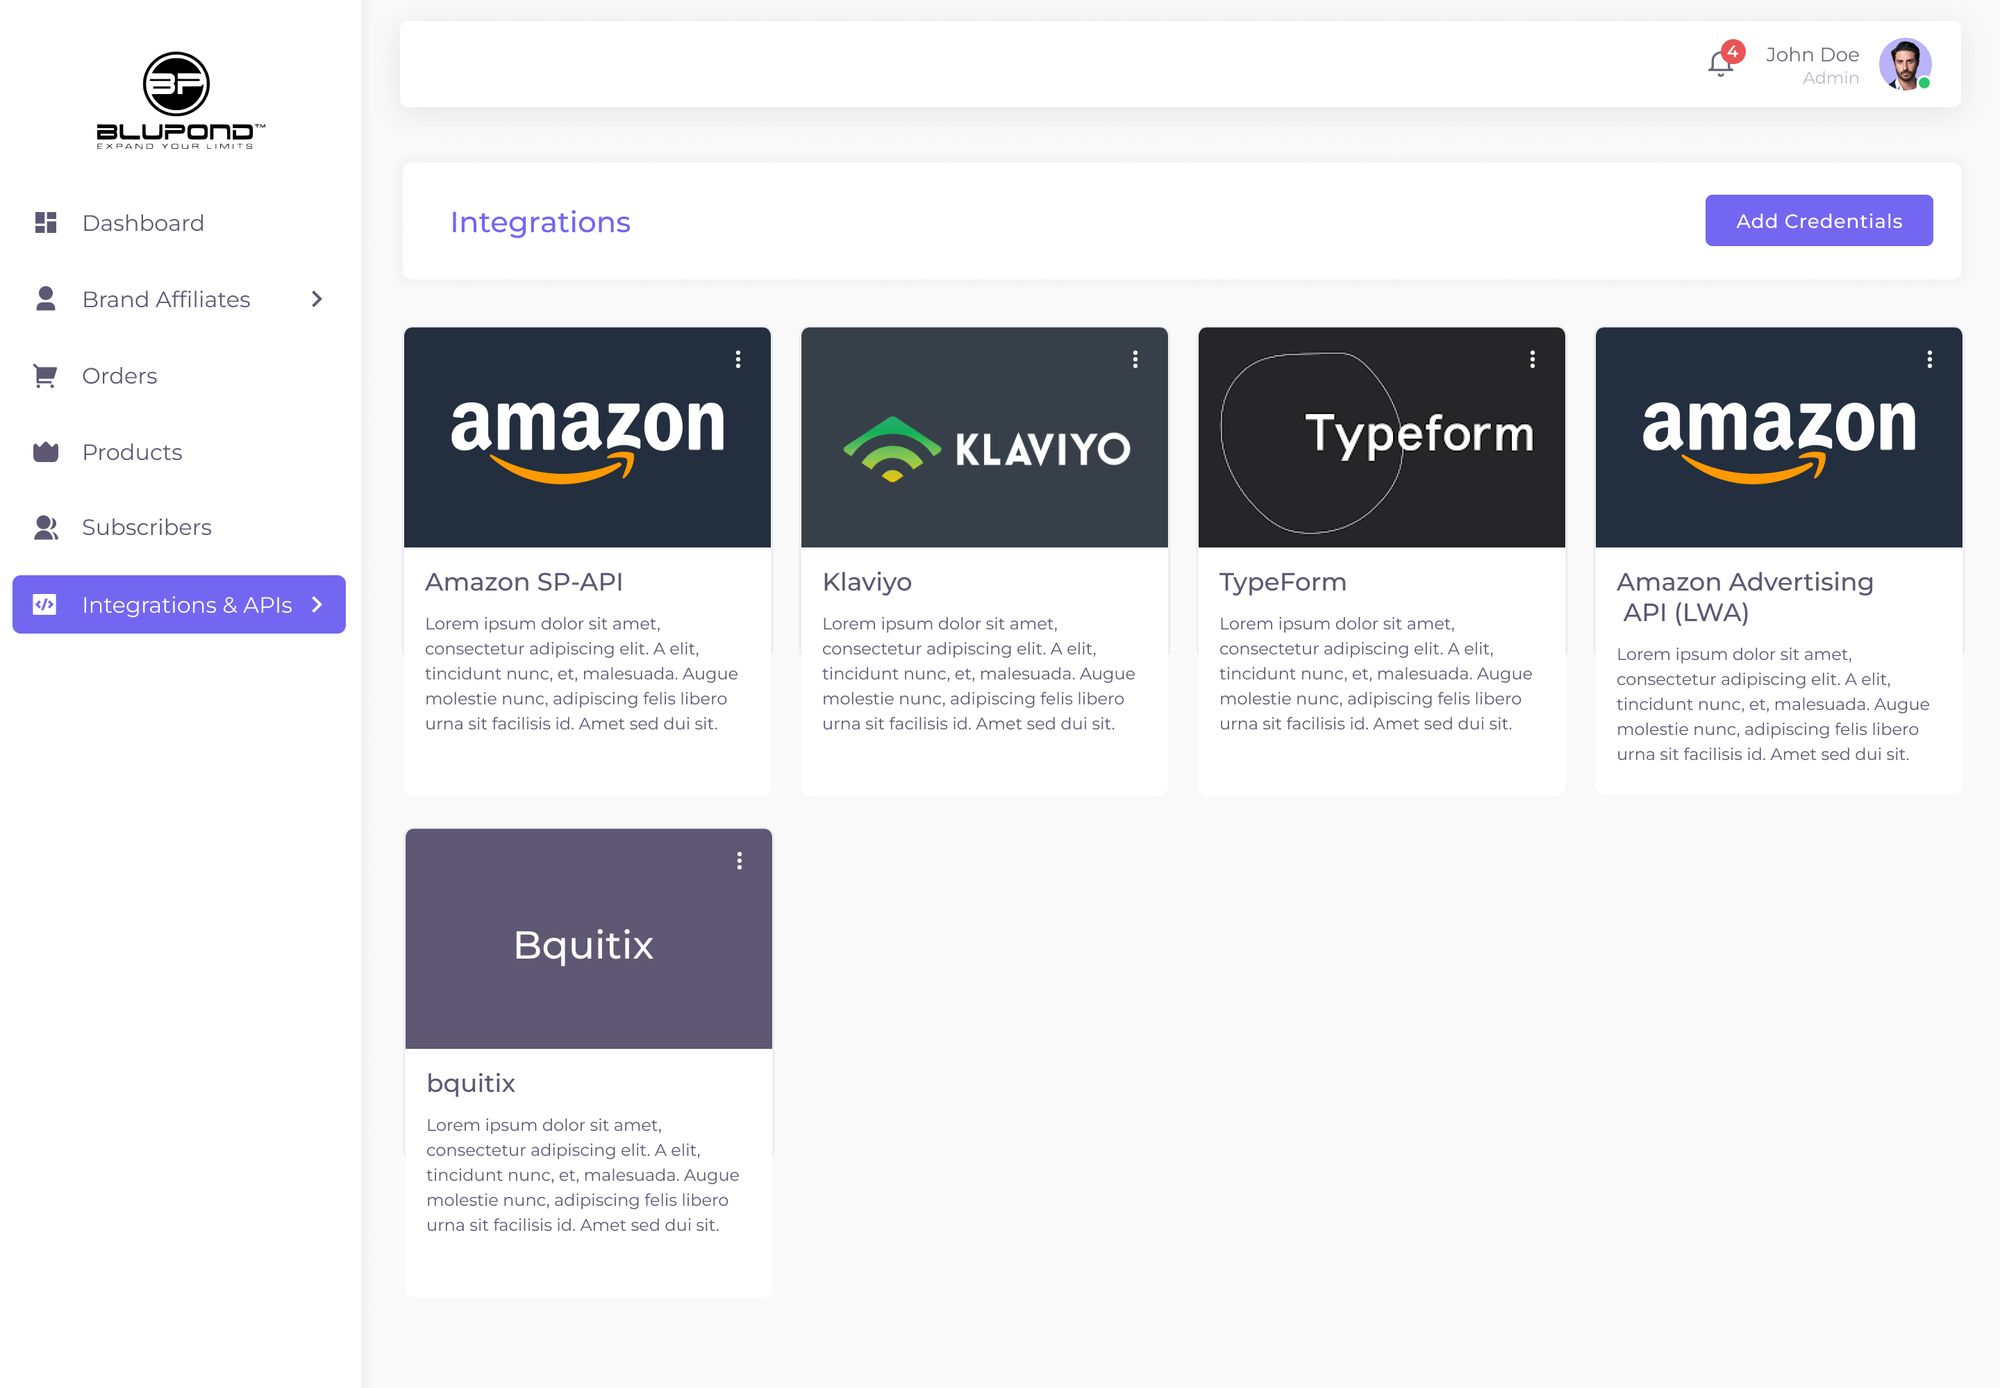This screenshot has width=2000, height=1388.
Task: Expand Integrations & APIs submenu arrow
Action: tap(317, 604)
